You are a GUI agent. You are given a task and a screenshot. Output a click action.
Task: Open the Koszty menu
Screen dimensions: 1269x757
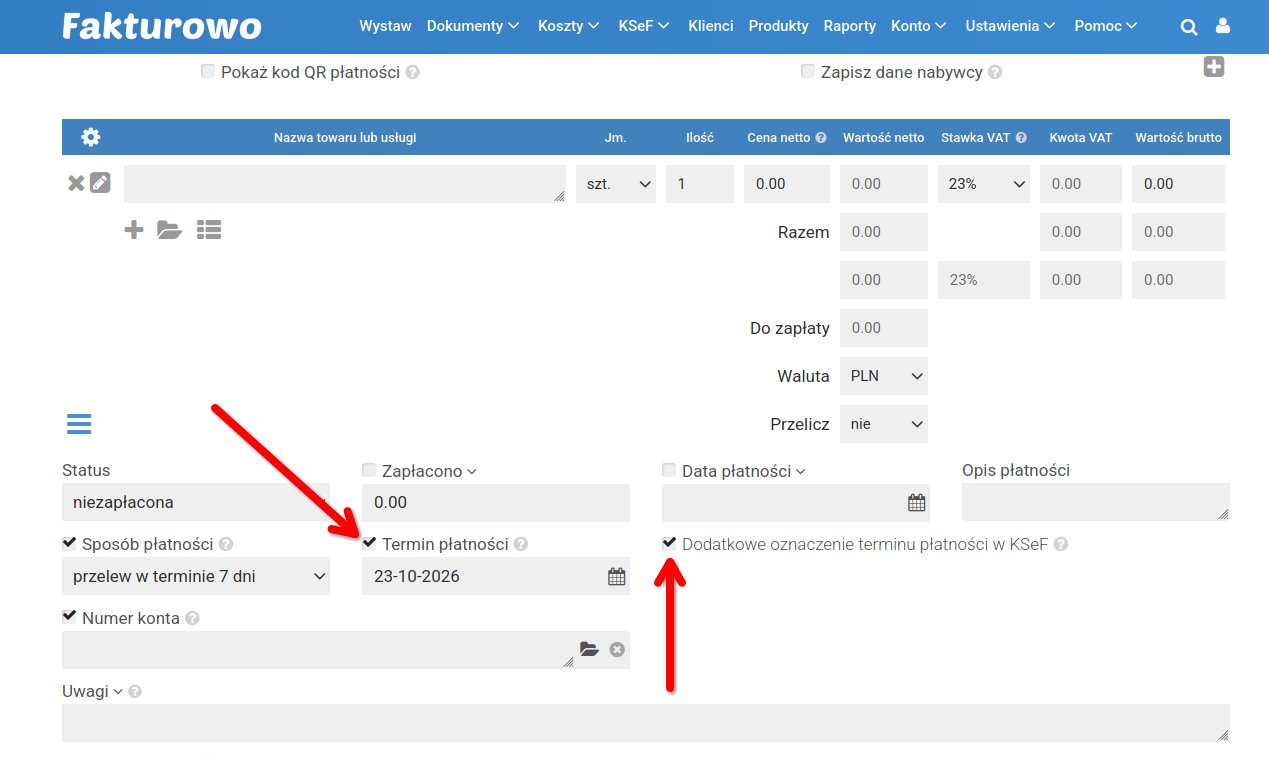[x=569, y=26]
